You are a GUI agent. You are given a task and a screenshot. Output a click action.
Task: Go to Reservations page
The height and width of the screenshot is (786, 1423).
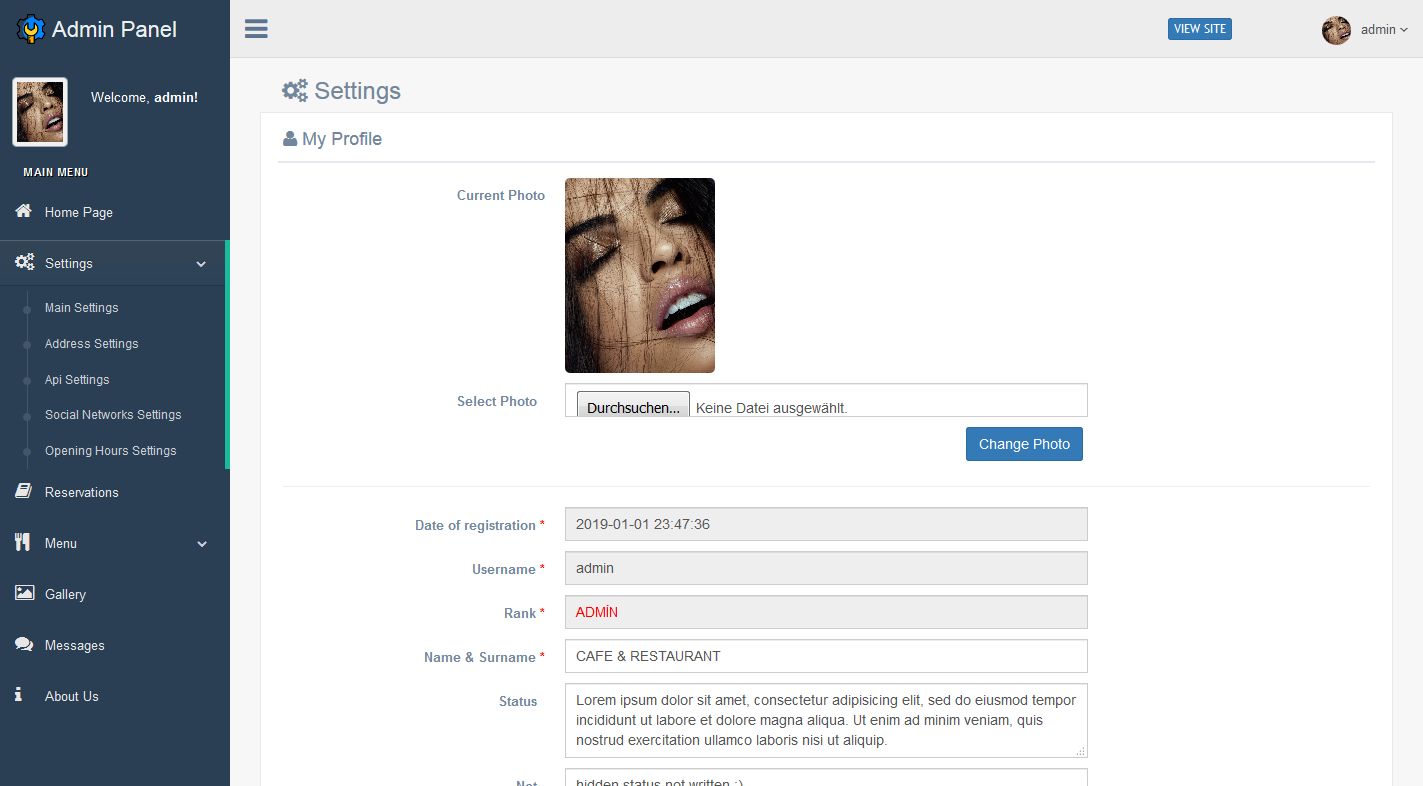[82, 492]
